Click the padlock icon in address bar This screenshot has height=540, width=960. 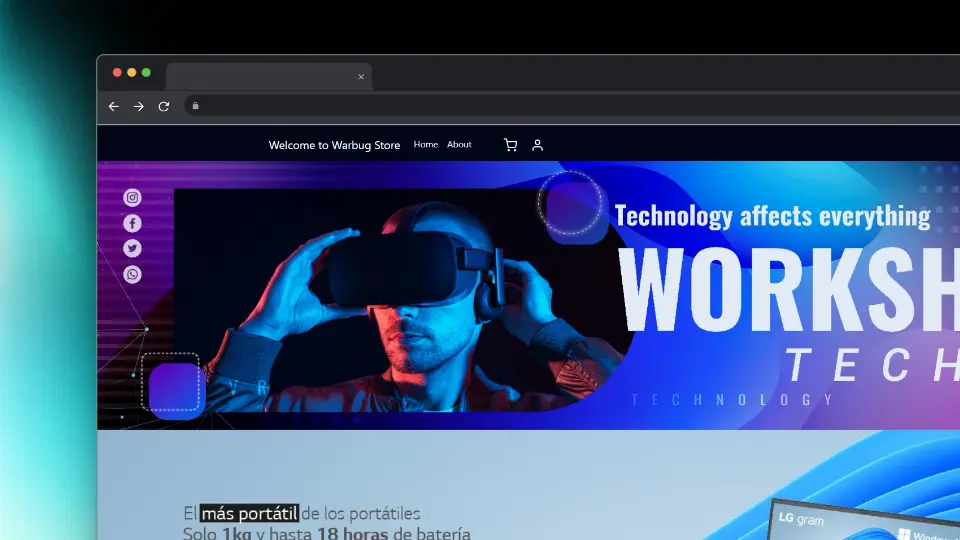[x=195, y=106]
